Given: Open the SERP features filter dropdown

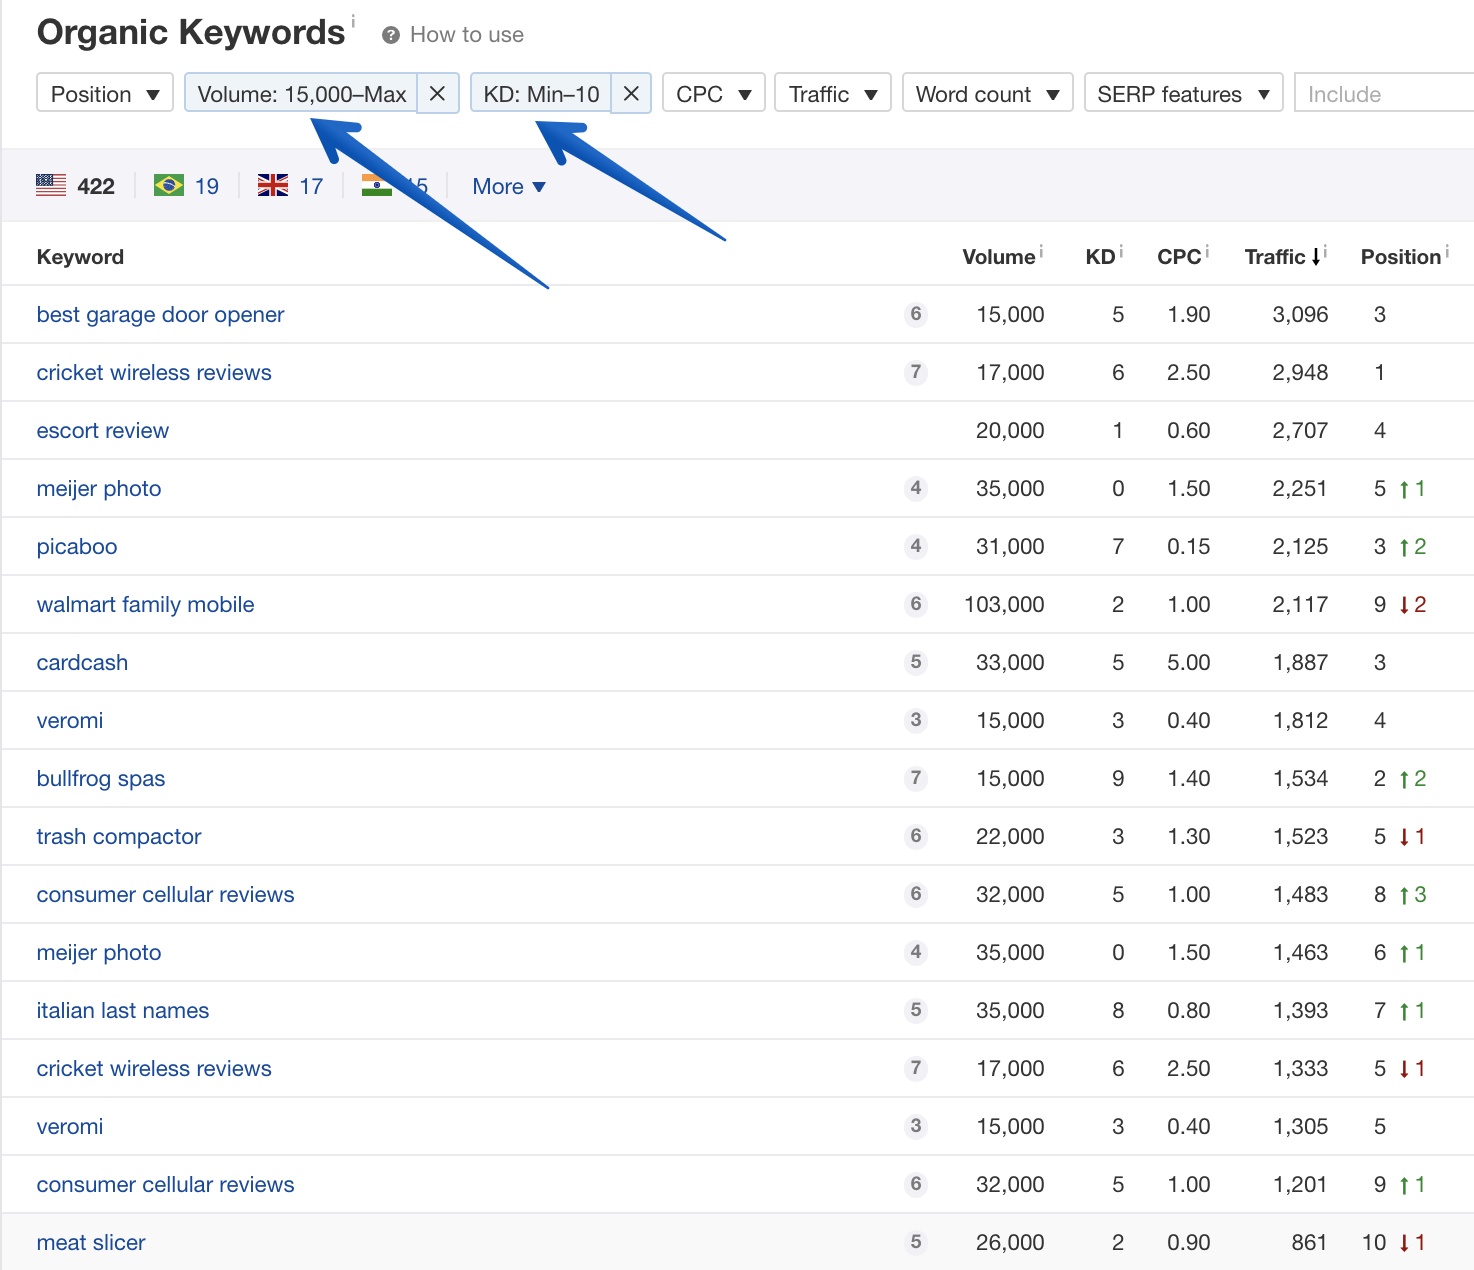Looking at the screenshot, I should click(x=1184, y=93).
